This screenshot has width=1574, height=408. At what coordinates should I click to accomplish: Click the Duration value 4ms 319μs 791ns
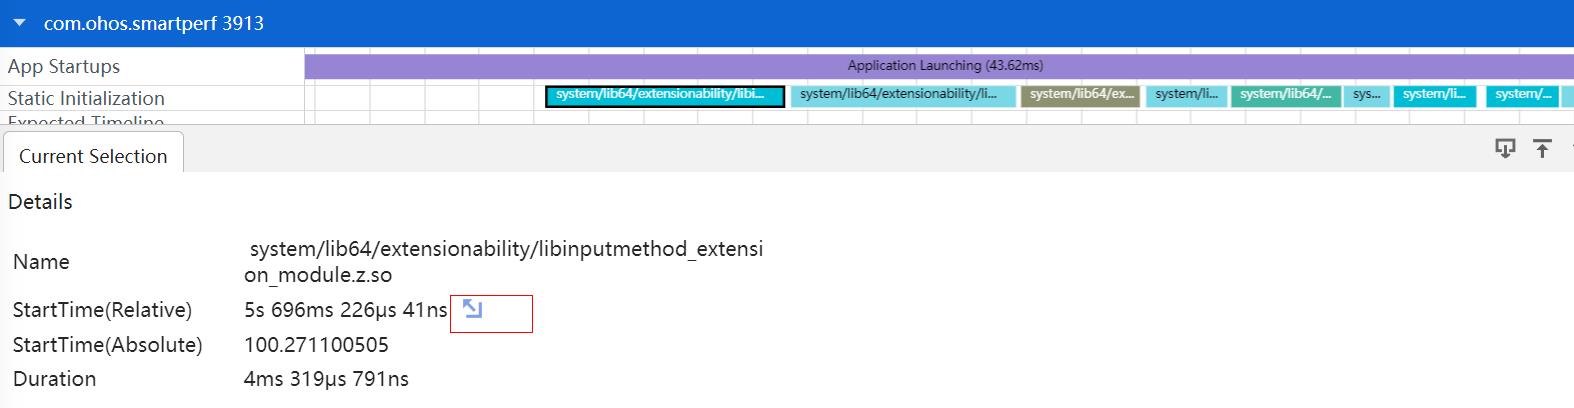point(326,379)
